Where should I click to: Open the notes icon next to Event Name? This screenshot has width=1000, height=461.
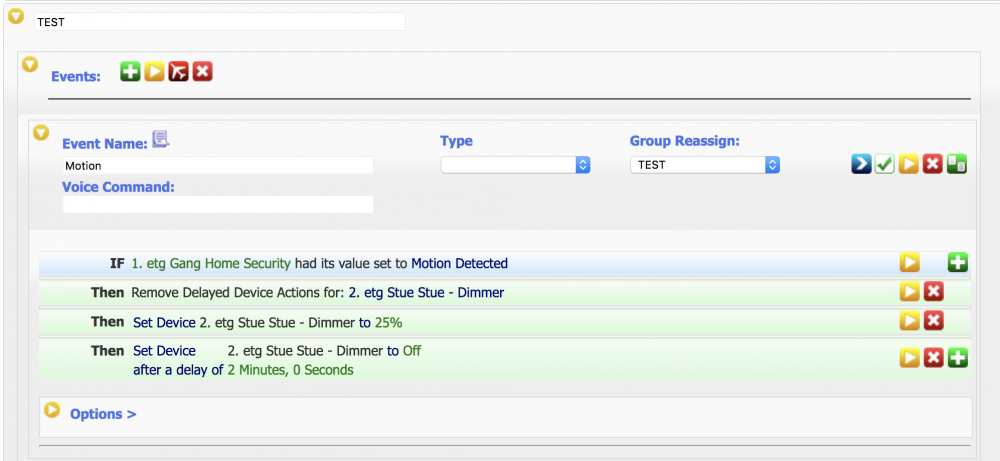[x=161, y=140]
